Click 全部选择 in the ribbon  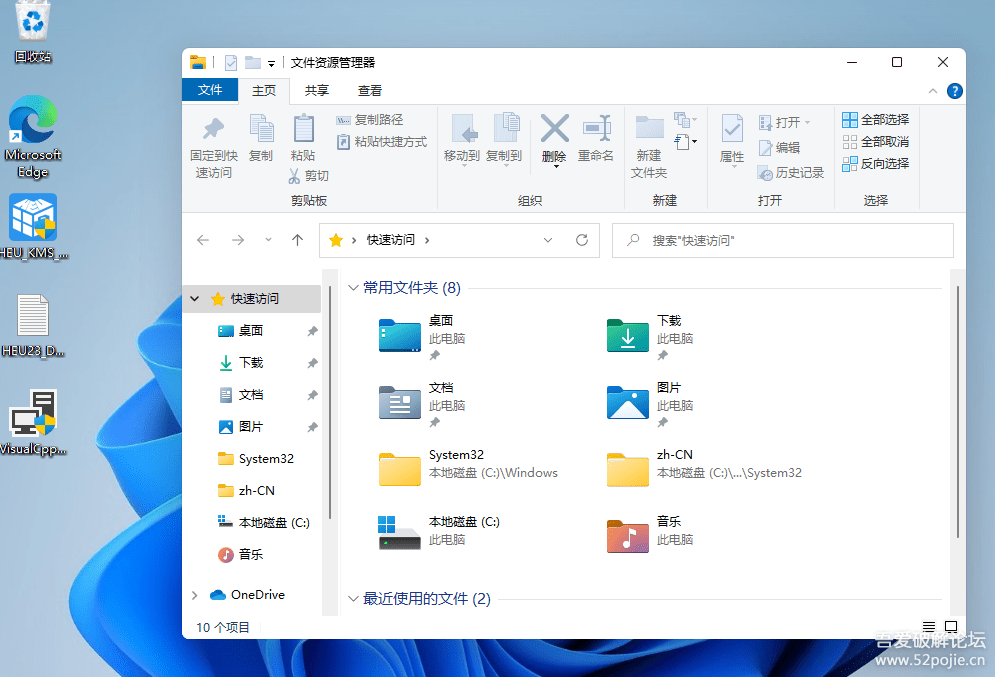click(876, 119)
